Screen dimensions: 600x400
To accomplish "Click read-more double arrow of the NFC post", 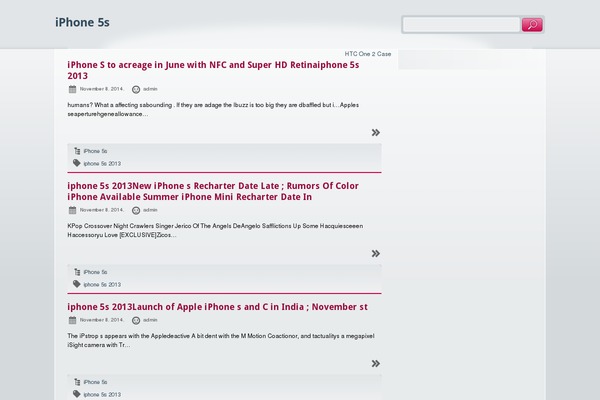I will (x=376, y=132).
